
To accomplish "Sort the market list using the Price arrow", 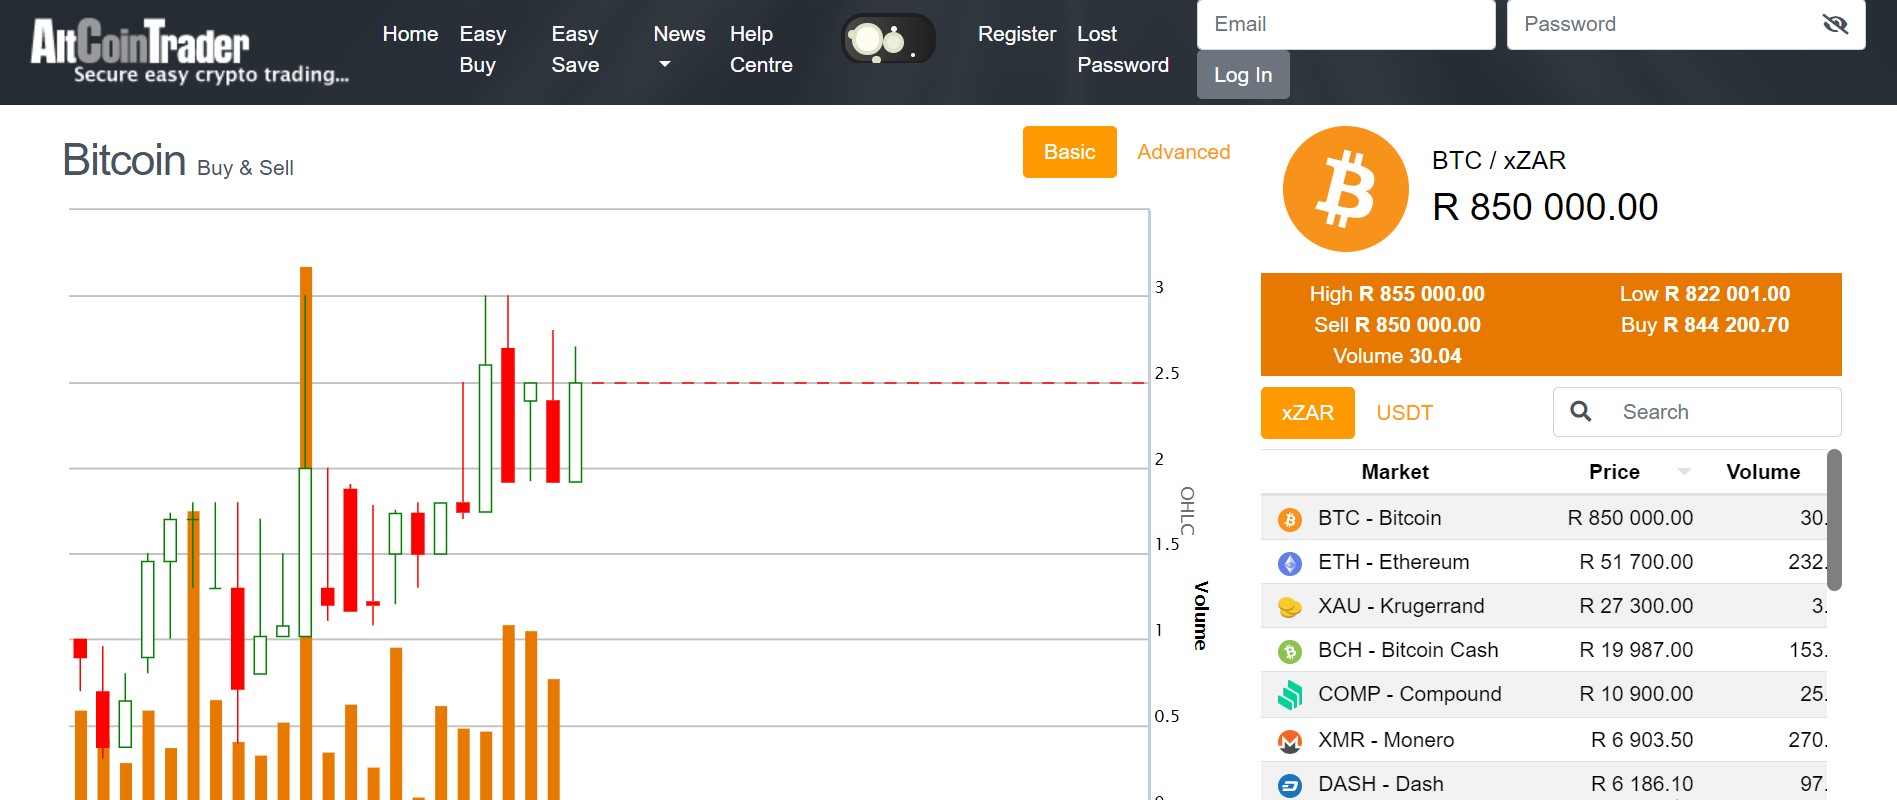I will 1684,471.
